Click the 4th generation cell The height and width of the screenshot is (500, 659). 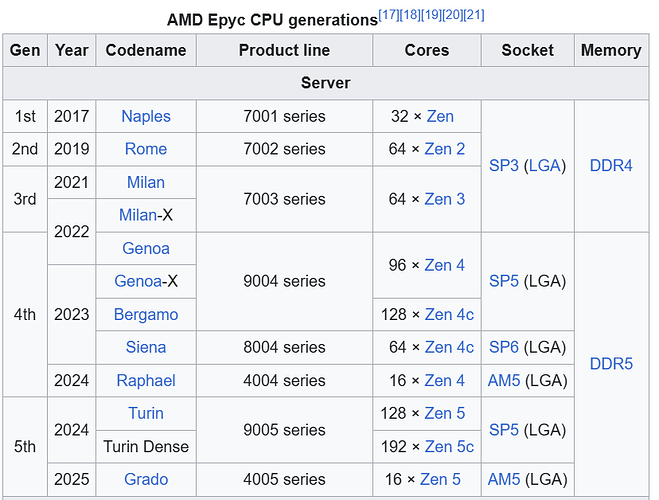25,314
